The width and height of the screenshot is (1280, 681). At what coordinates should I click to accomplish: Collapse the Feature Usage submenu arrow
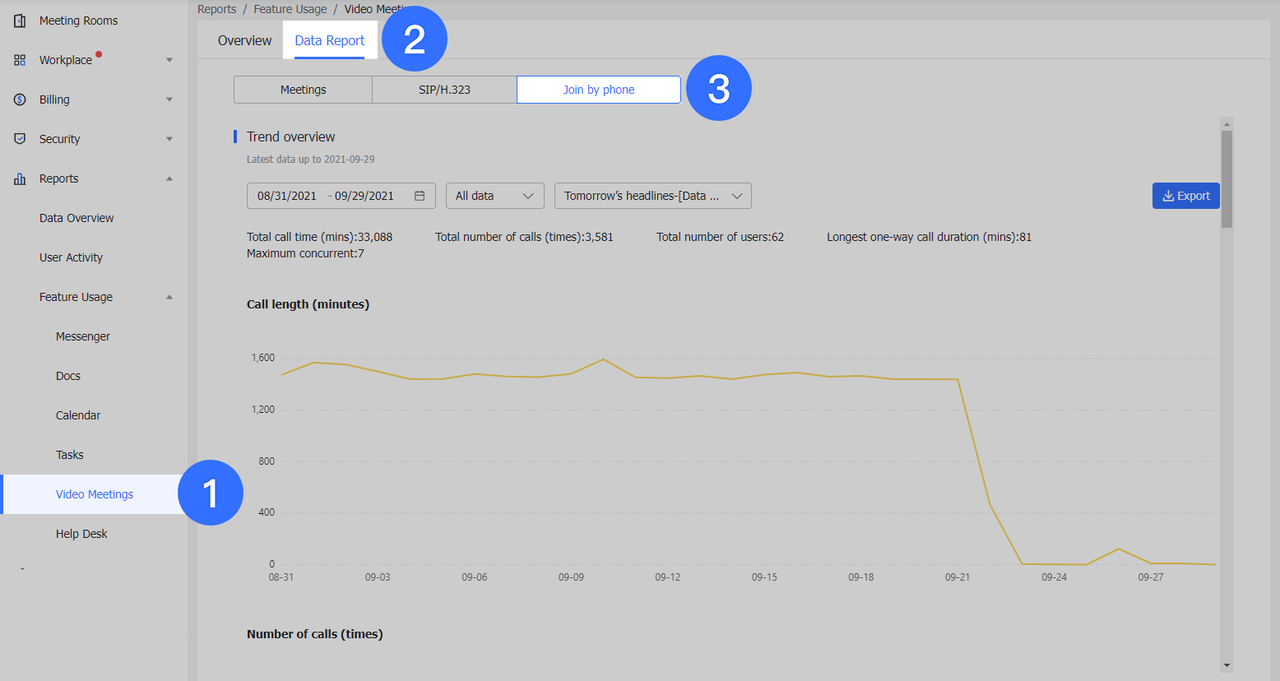(169, 297)
